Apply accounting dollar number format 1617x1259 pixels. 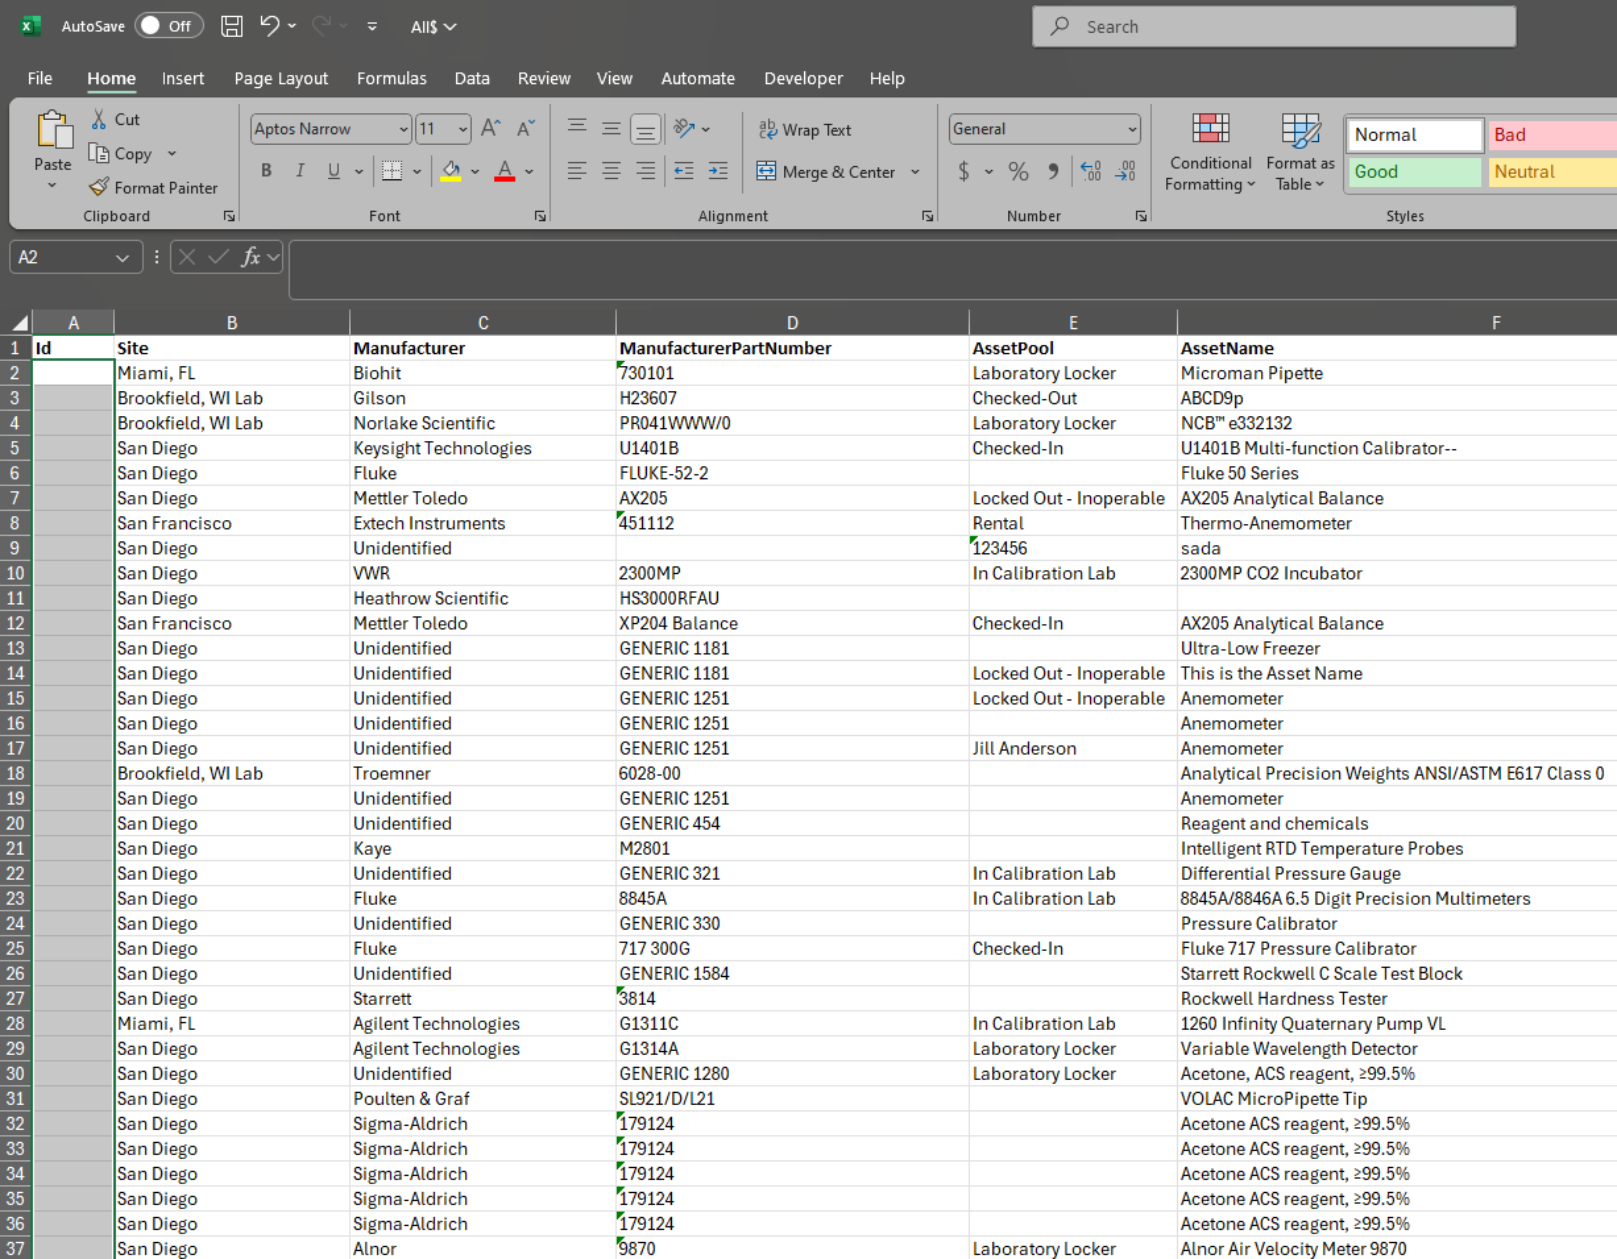[x=964, y=171]
